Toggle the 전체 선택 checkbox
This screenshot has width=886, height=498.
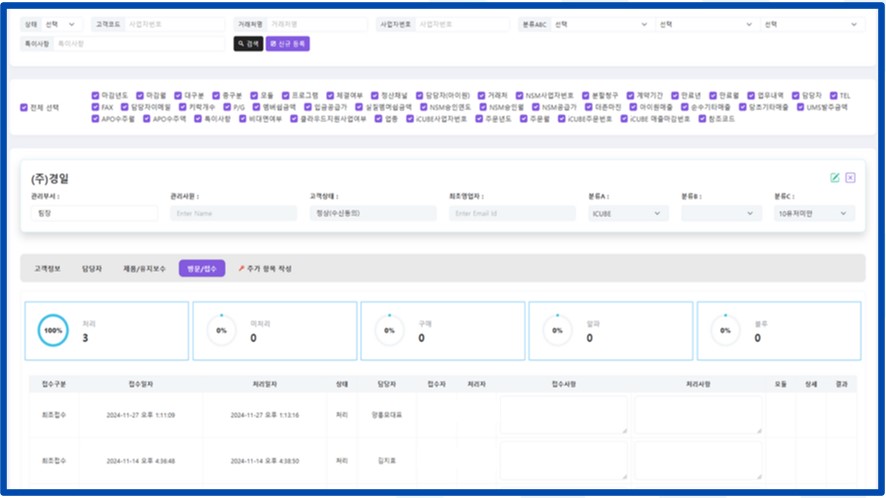point(24,107)
